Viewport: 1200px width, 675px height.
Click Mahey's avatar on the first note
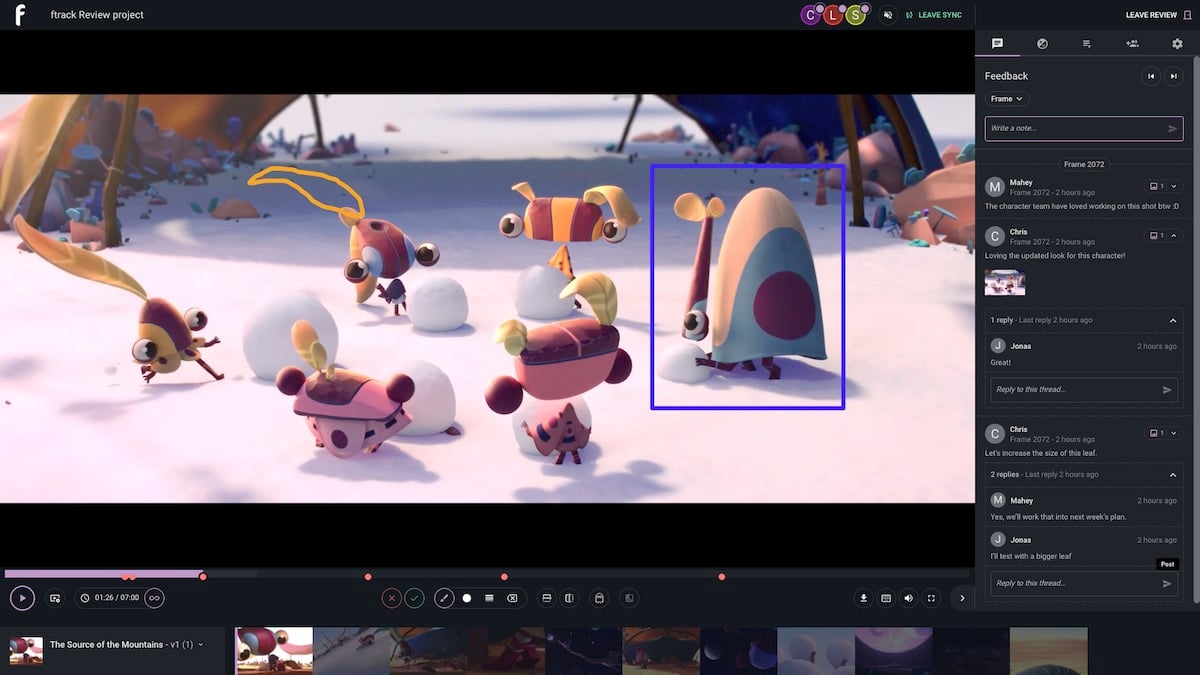point(995,187)
